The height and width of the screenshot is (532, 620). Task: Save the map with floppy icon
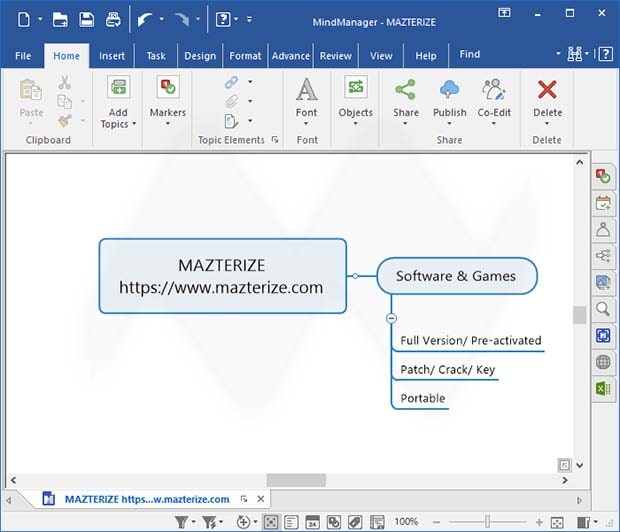(87, 19)
